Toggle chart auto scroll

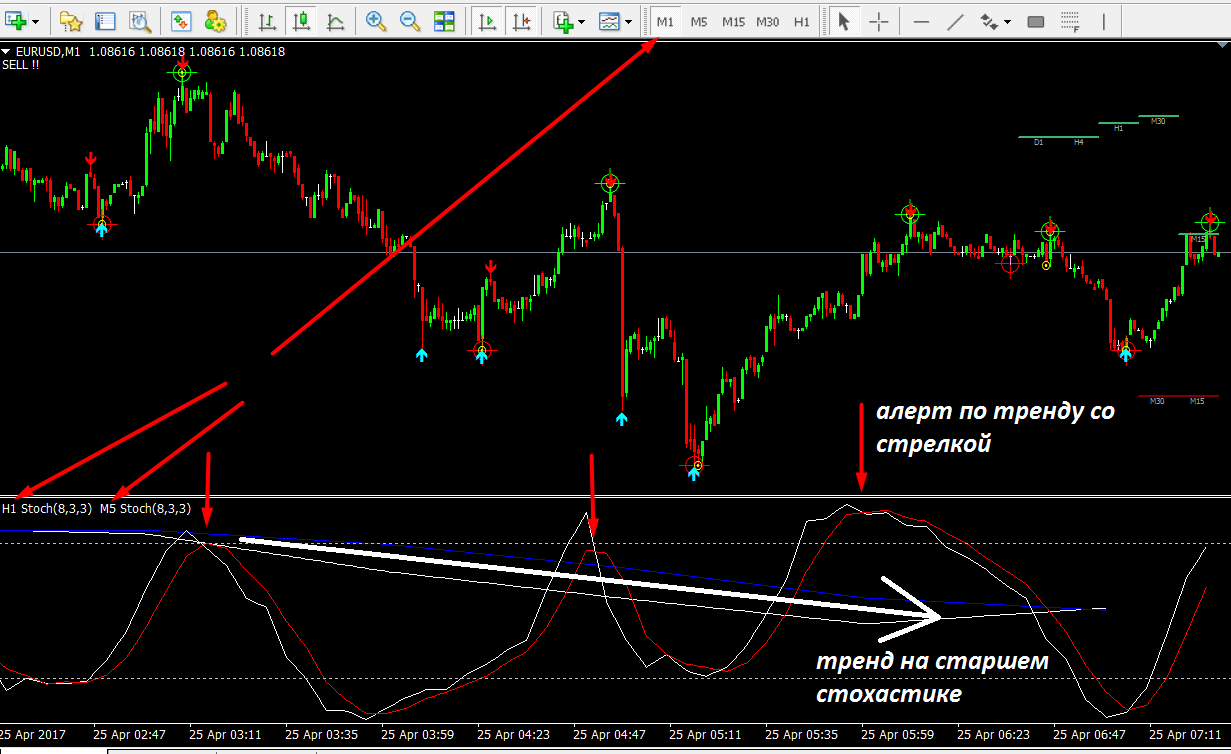click(487, 21)
